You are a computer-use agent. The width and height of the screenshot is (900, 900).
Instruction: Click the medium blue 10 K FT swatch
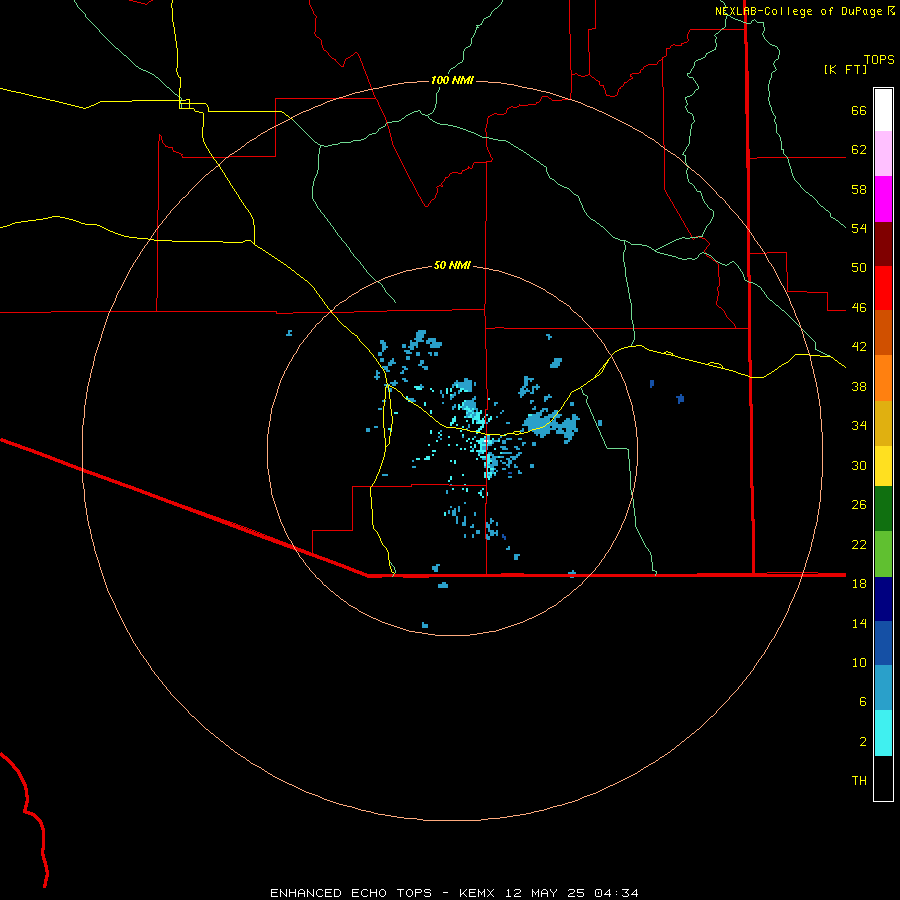(883, 643)
